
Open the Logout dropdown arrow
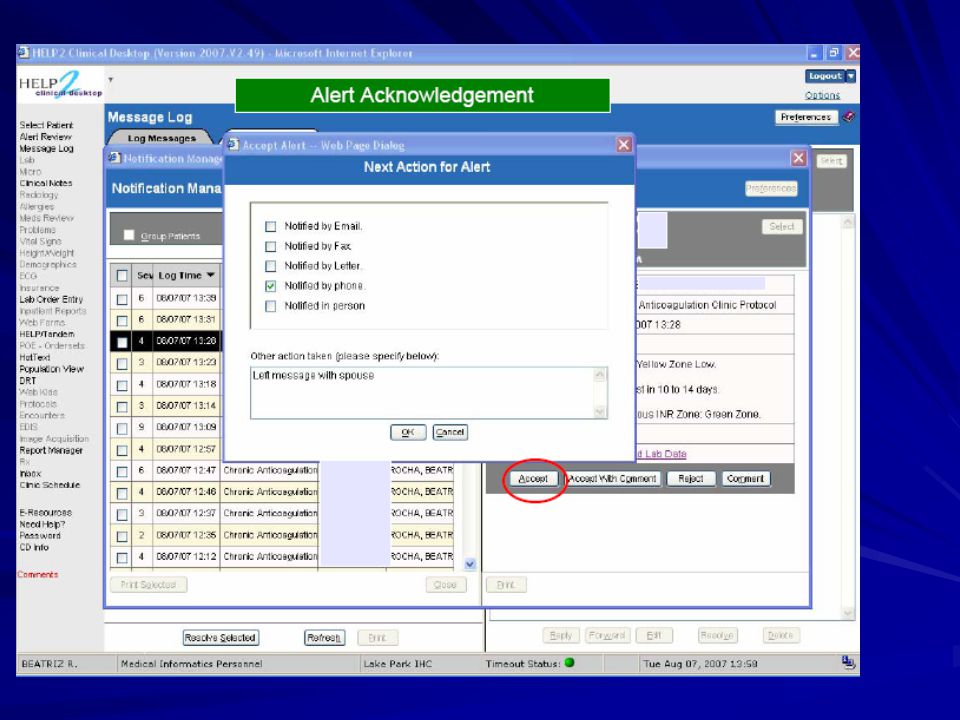pos(850,76)
